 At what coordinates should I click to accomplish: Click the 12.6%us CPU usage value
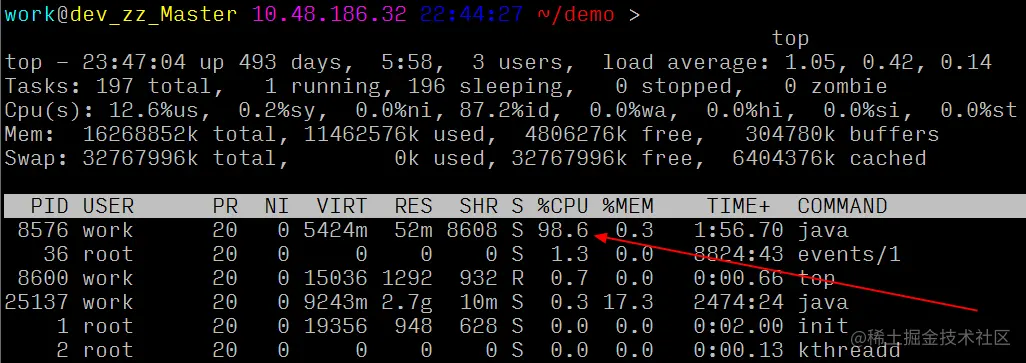click(x=154, y=111)
